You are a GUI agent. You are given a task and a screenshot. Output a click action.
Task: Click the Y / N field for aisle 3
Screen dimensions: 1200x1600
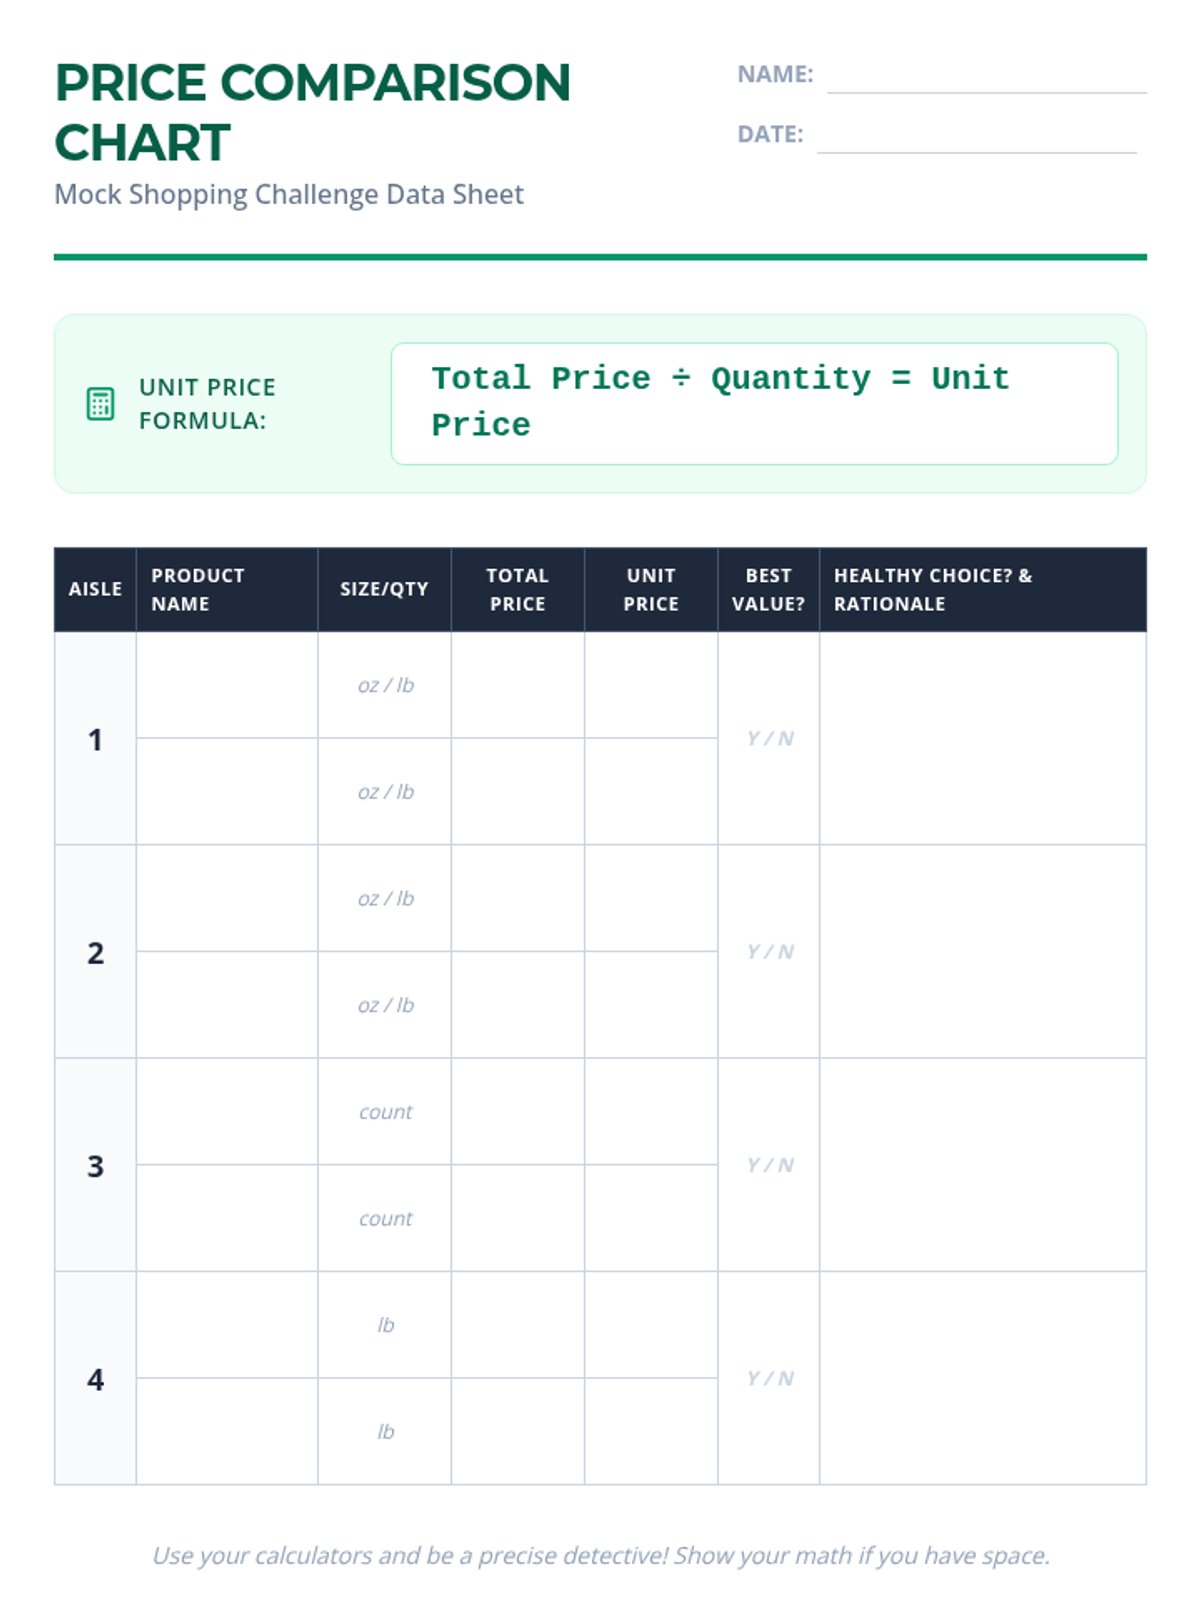click(769, 1165)
